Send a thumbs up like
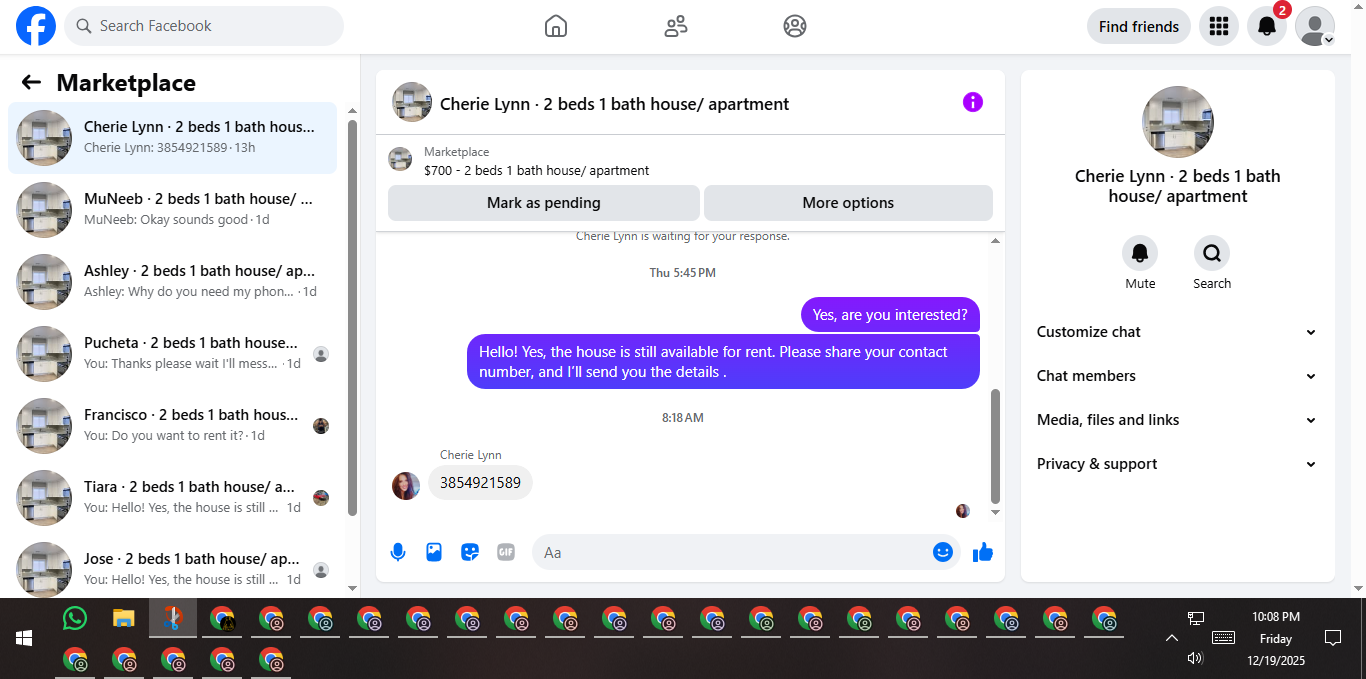Viewport: 1366px width, 679px height. coord(983,552)
